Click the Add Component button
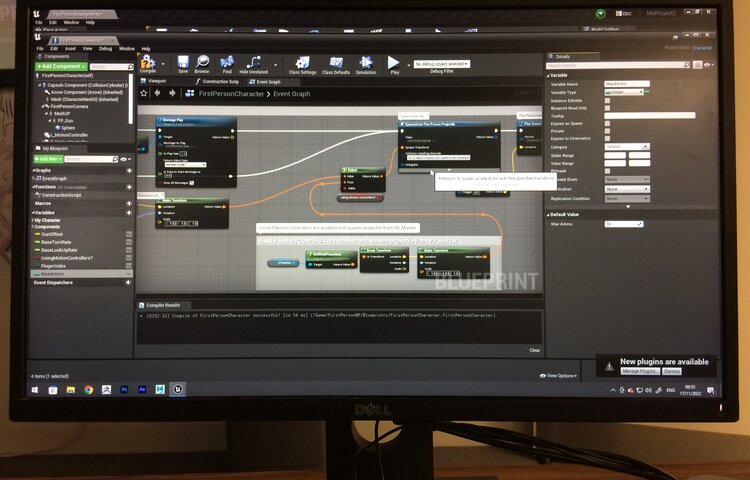This screenshot has width=750, height=480. [61, 66]
